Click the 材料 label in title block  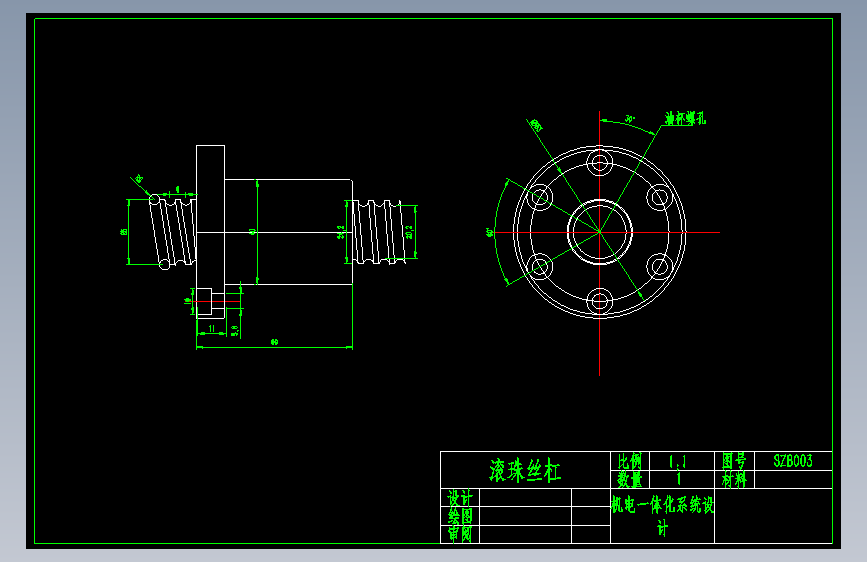point(734,479)
